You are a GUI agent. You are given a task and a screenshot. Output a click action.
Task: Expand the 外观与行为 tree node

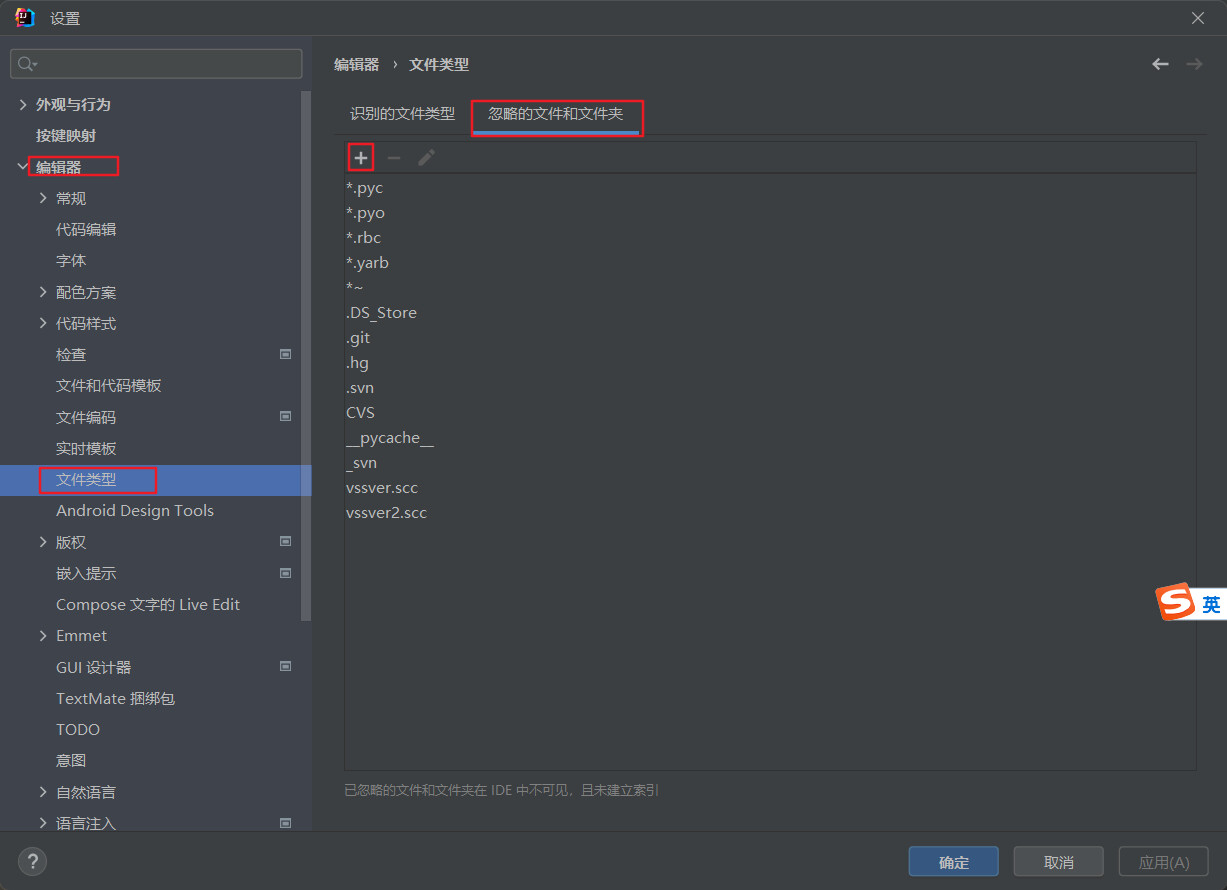coord(23,104)
